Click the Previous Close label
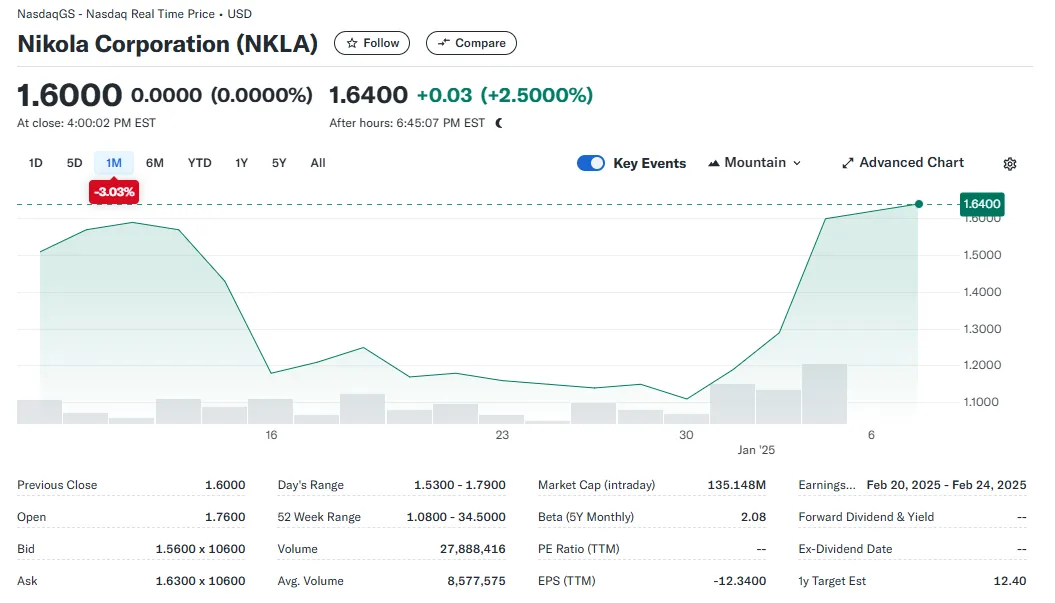The width and height of the screenshot is (1055, 603). click(57, 485)
